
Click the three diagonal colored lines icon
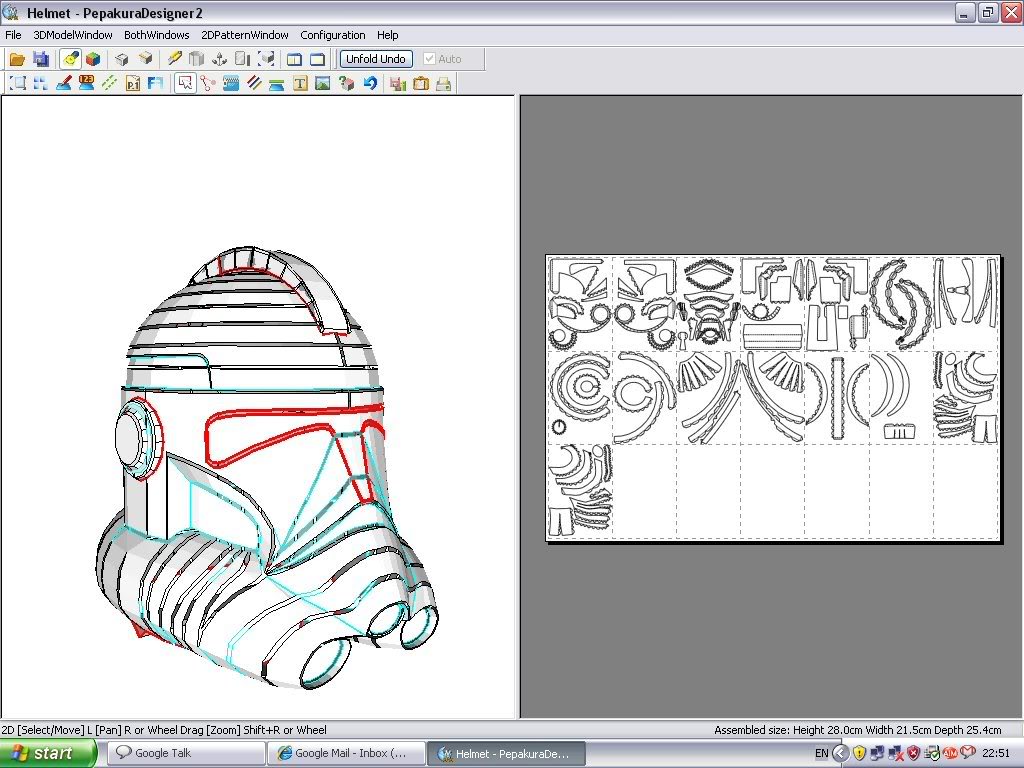[254, 84]
